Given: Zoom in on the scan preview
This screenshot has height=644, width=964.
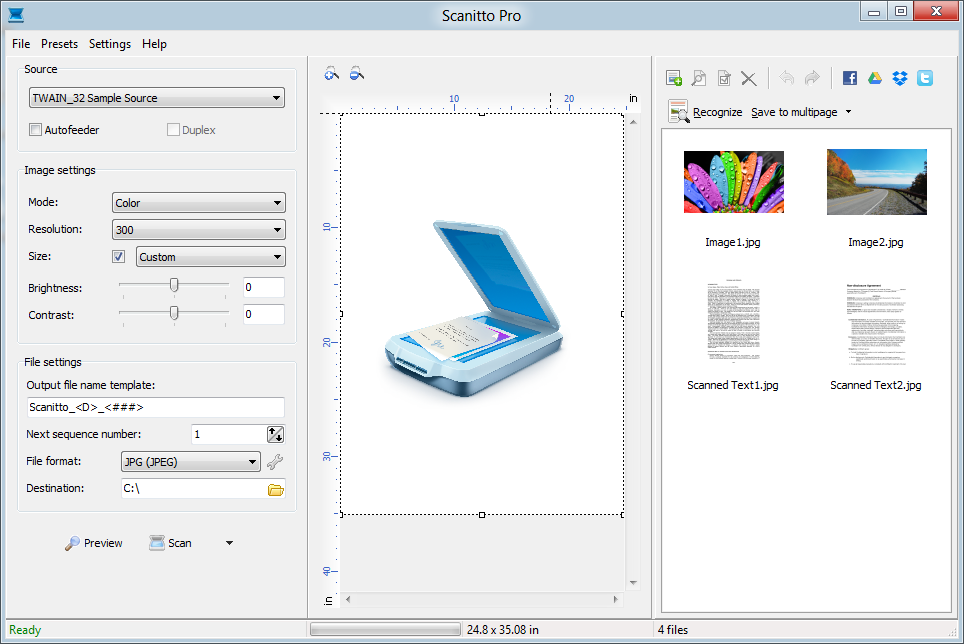Looking at the screenshot, I should point(330,73).
